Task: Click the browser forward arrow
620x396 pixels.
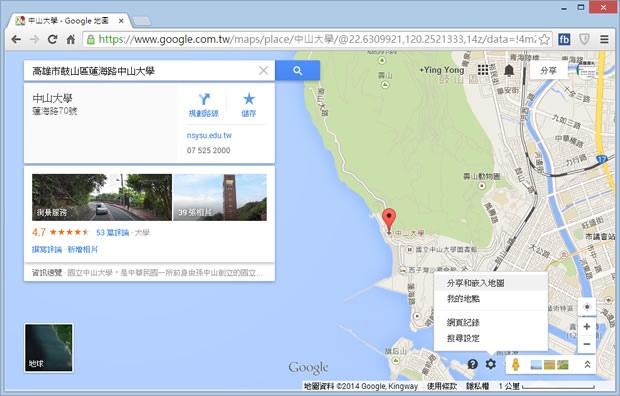Action: [34, 39]
